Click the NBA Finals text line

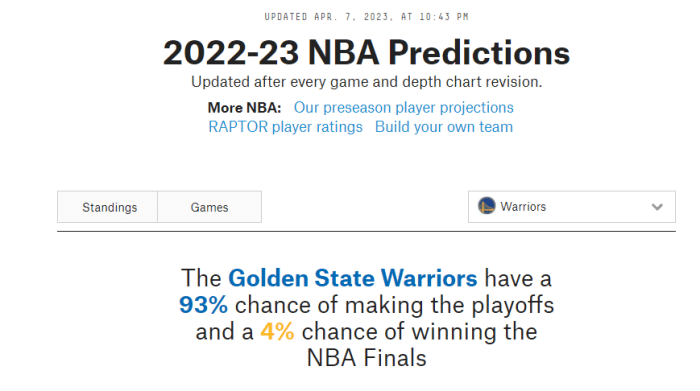pyautogui.click(x=367, y=358)
